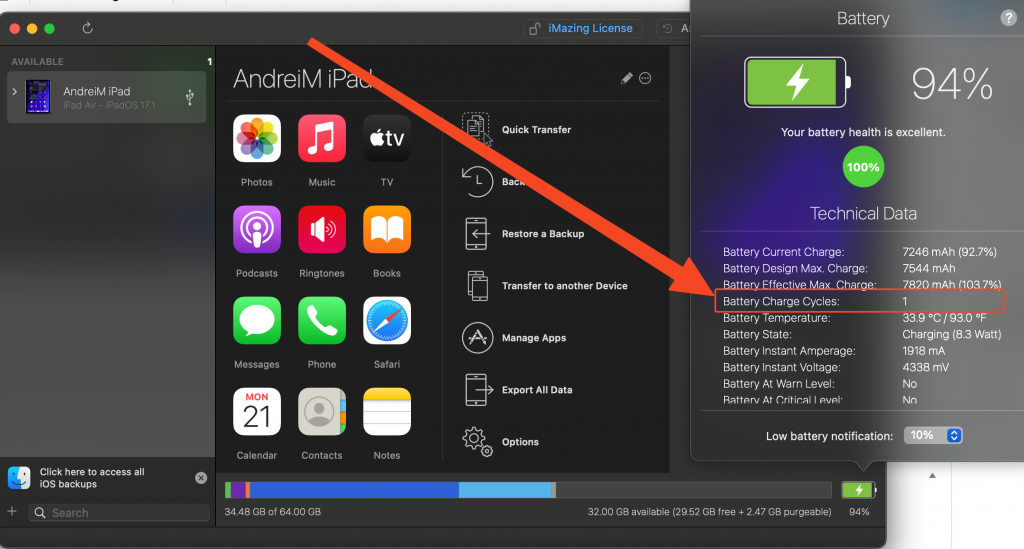1024x549 pixels.
Task: Select AndreiM iPad device thumbnail
Action: tap(38, 97)
